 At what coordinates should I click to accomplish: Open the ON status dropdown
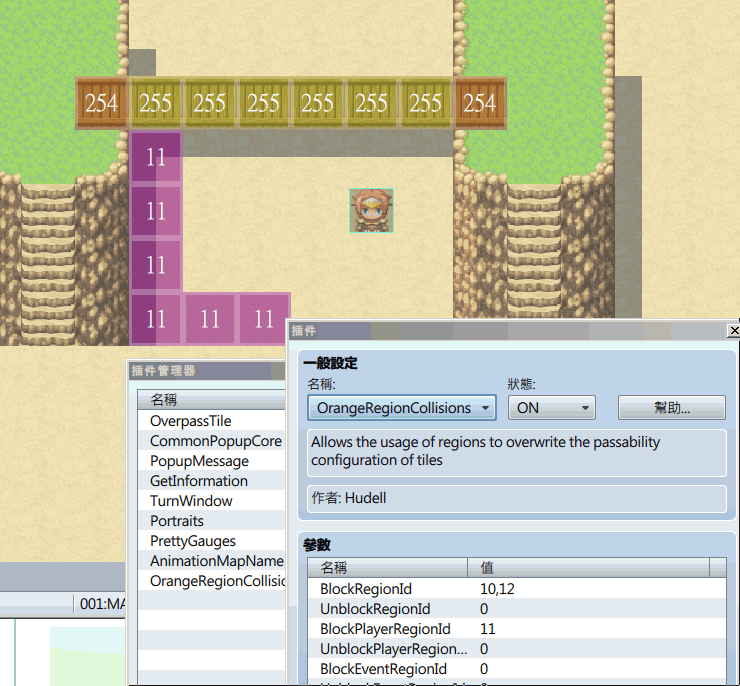(552, 408)
